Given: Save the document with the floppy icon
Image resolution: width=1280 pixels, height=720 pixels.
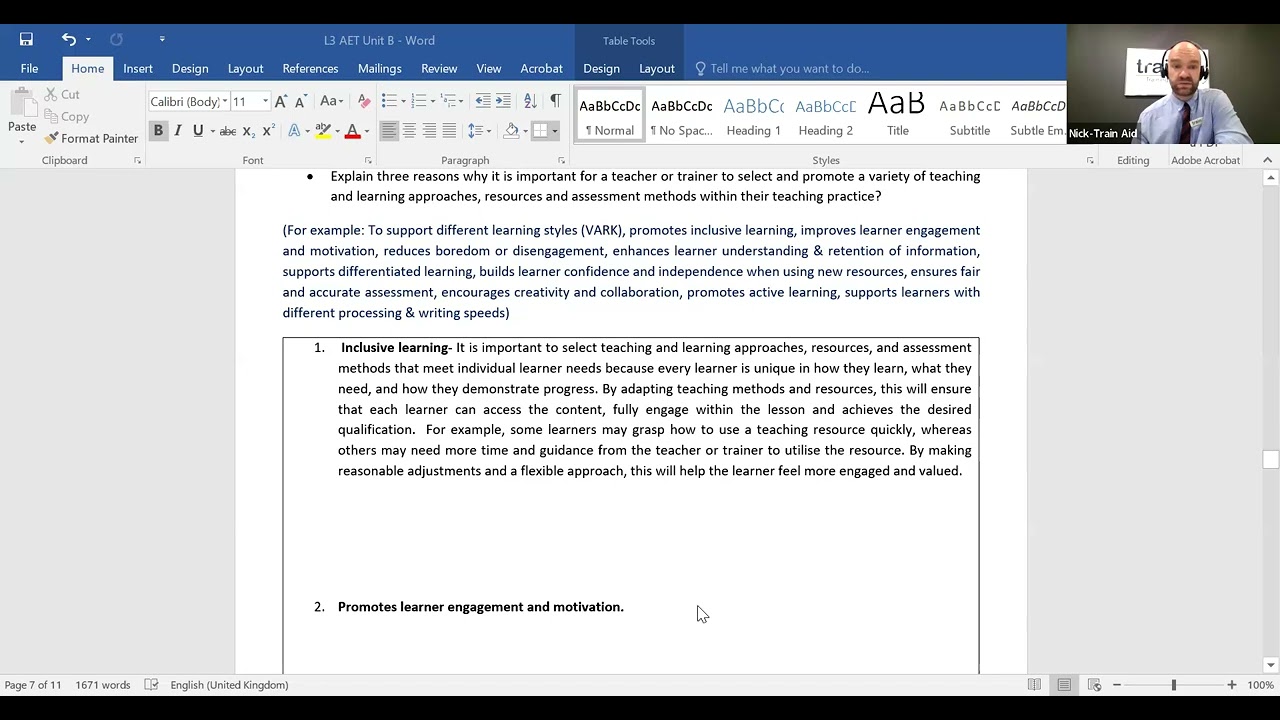Looking at the screenshot, I should click(26, 40).
